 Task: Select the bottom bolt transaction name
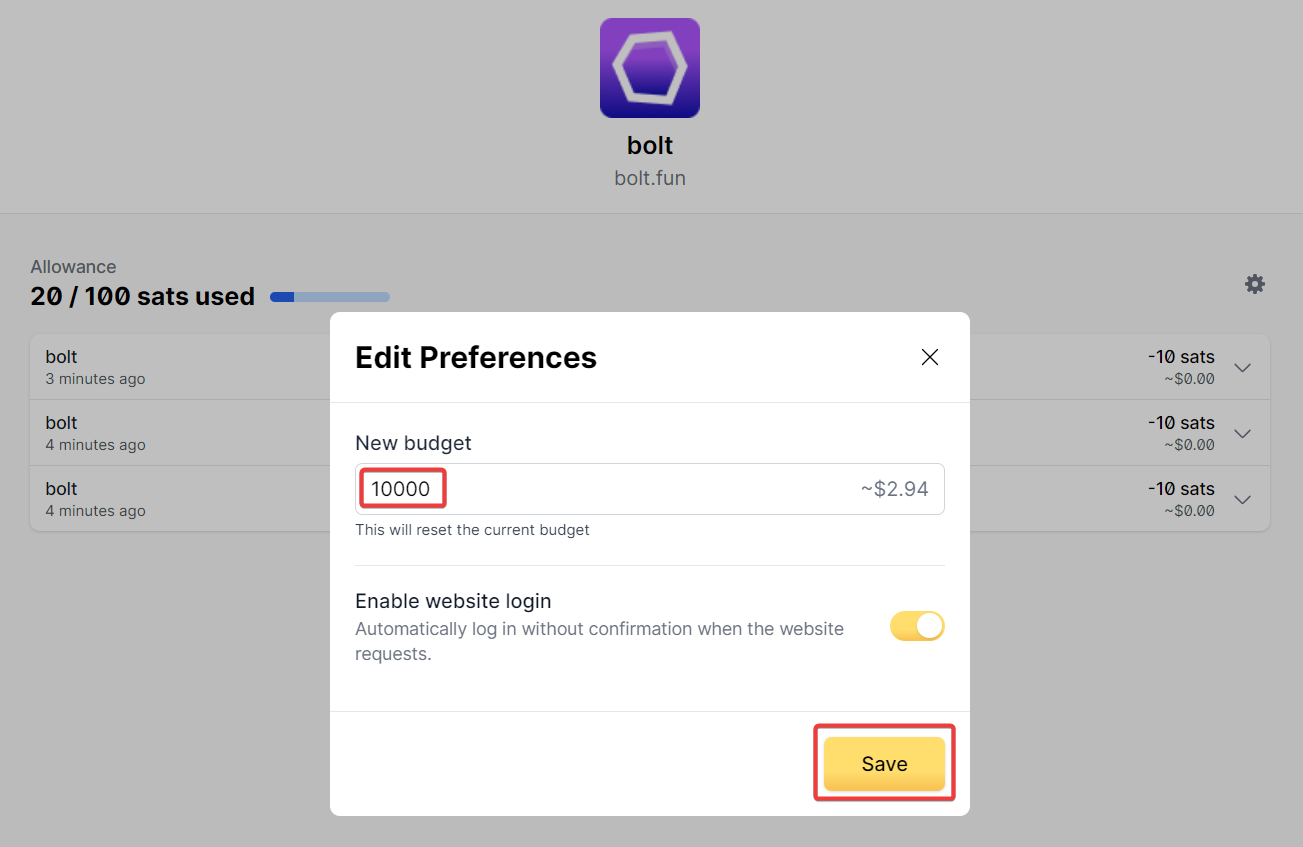click(x=61, y=489)
